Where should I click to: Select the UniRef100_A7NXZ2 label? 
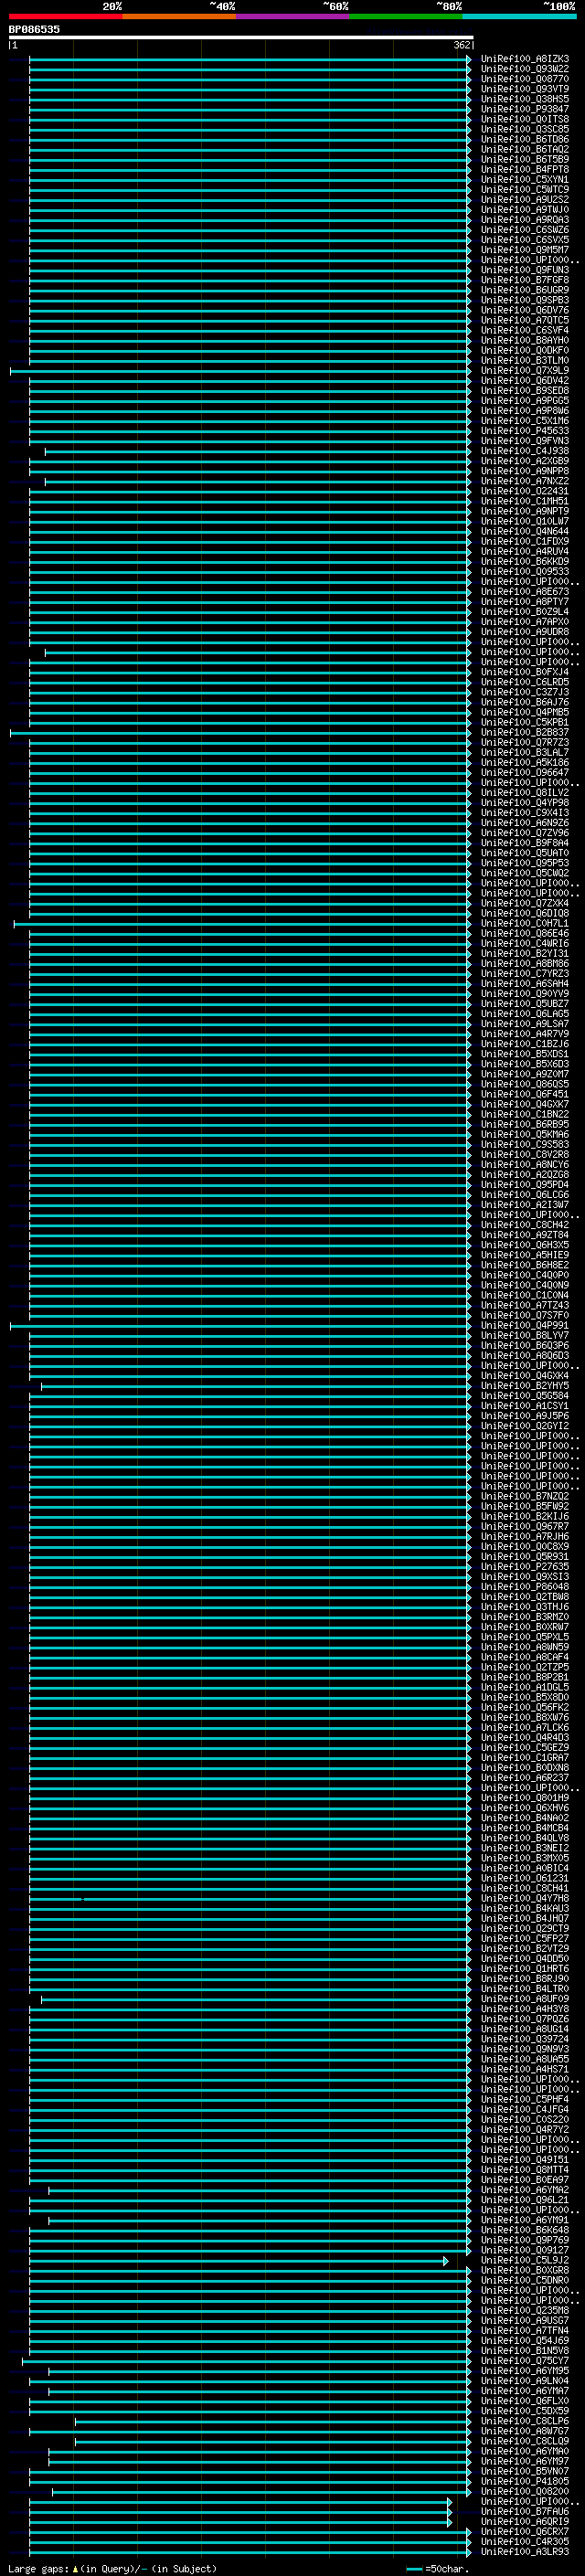coord(525,481)
